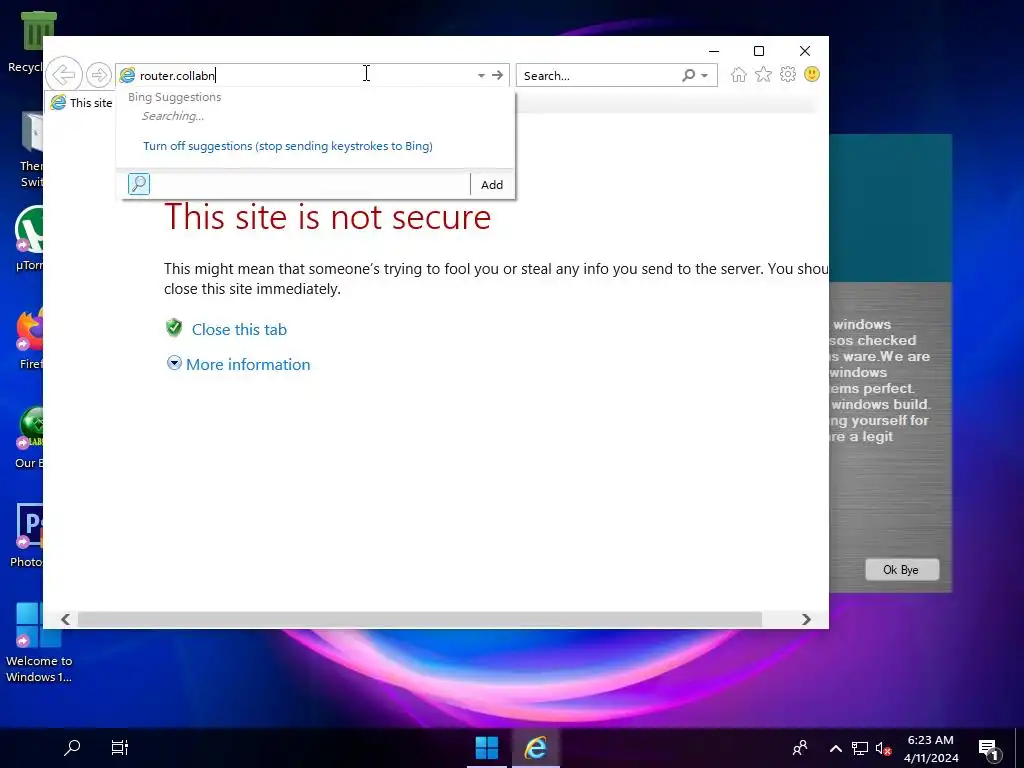Click 'Bing Suggestions' label in dropdown
Screen dimensions: 1024x768
pos(174,97)
